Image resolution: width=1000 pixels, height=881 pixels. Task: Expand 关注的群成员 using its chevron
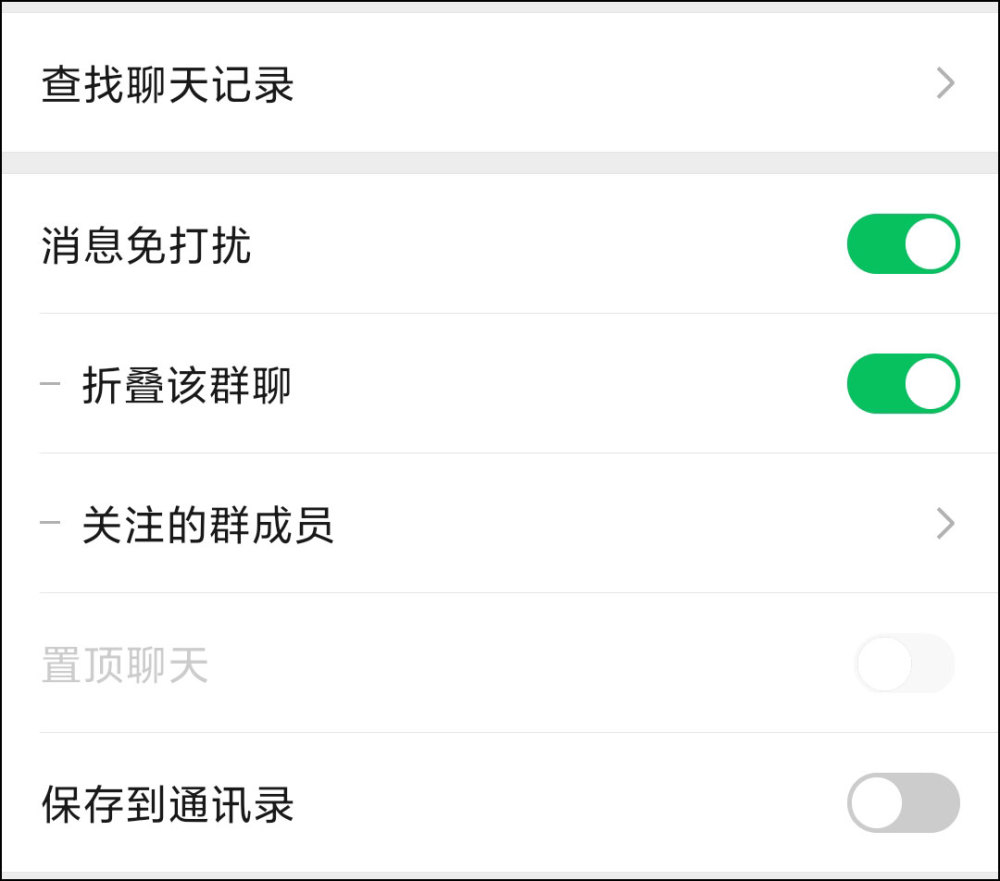point(945,523)
